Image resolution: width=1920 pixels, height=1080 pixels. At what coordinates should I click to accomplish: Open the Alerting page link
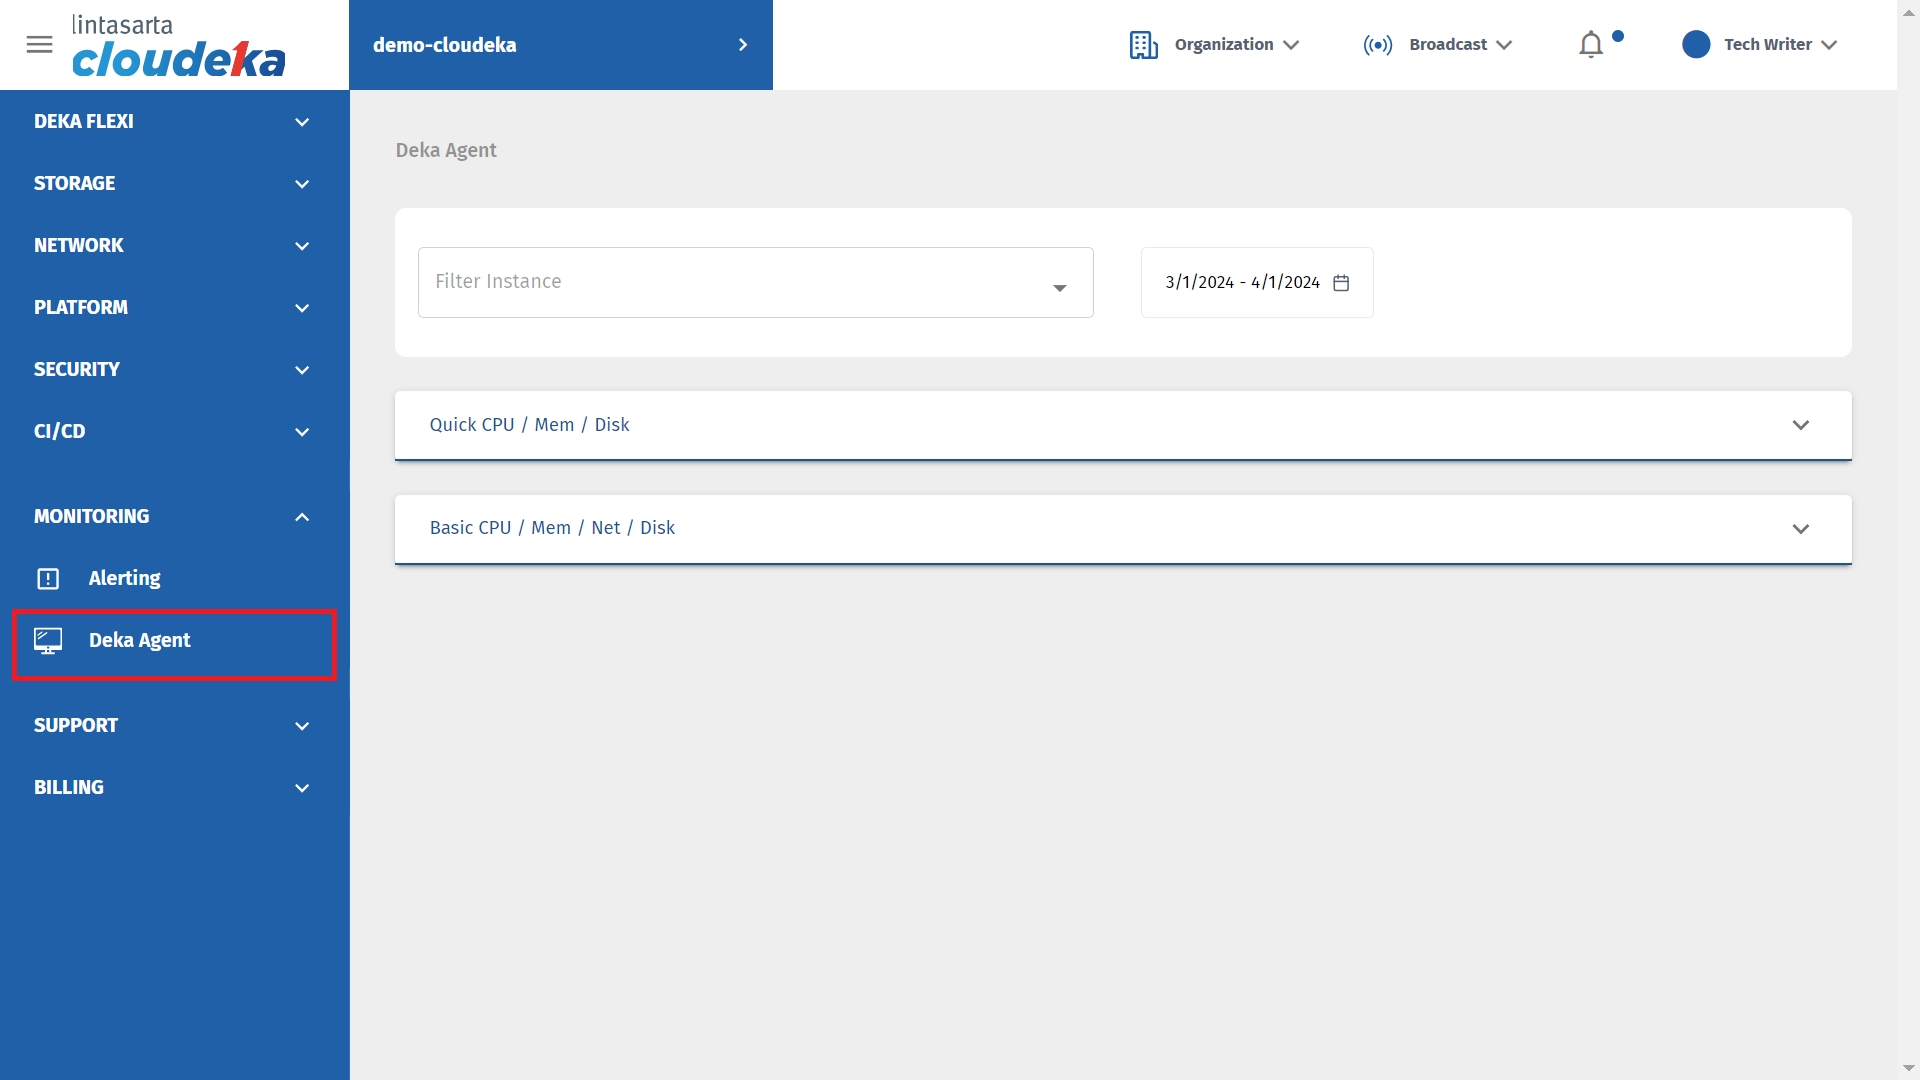tap(125, 579)
